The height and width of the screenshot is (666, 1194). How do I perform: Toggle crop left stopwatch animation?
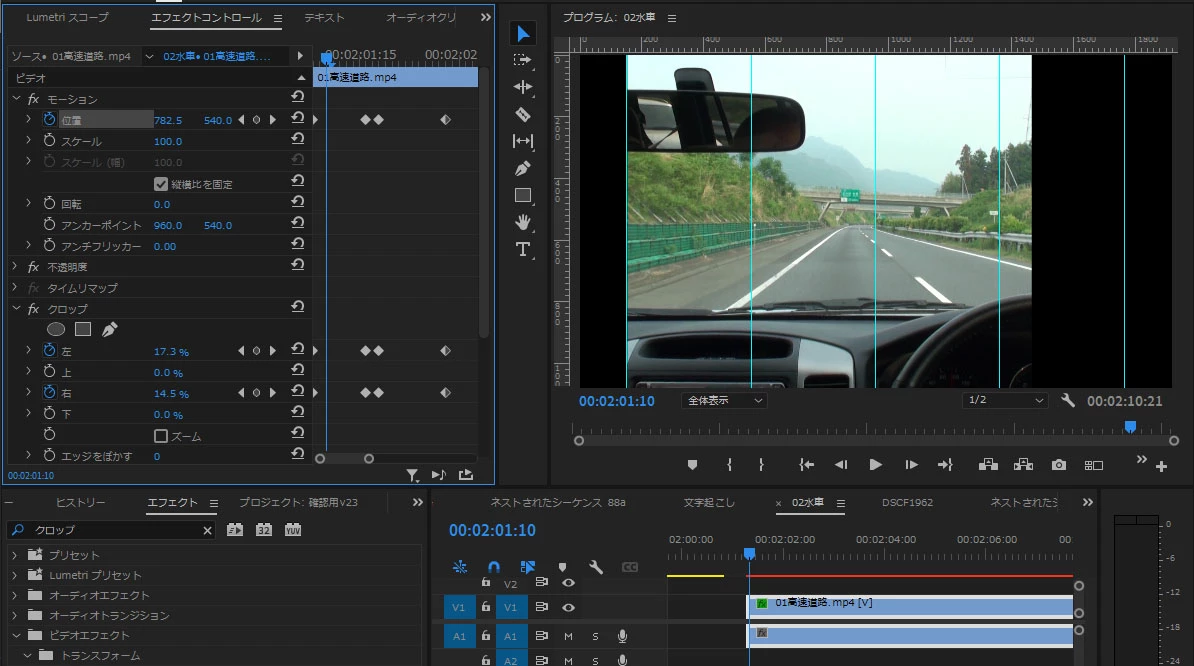coord(49,351)
